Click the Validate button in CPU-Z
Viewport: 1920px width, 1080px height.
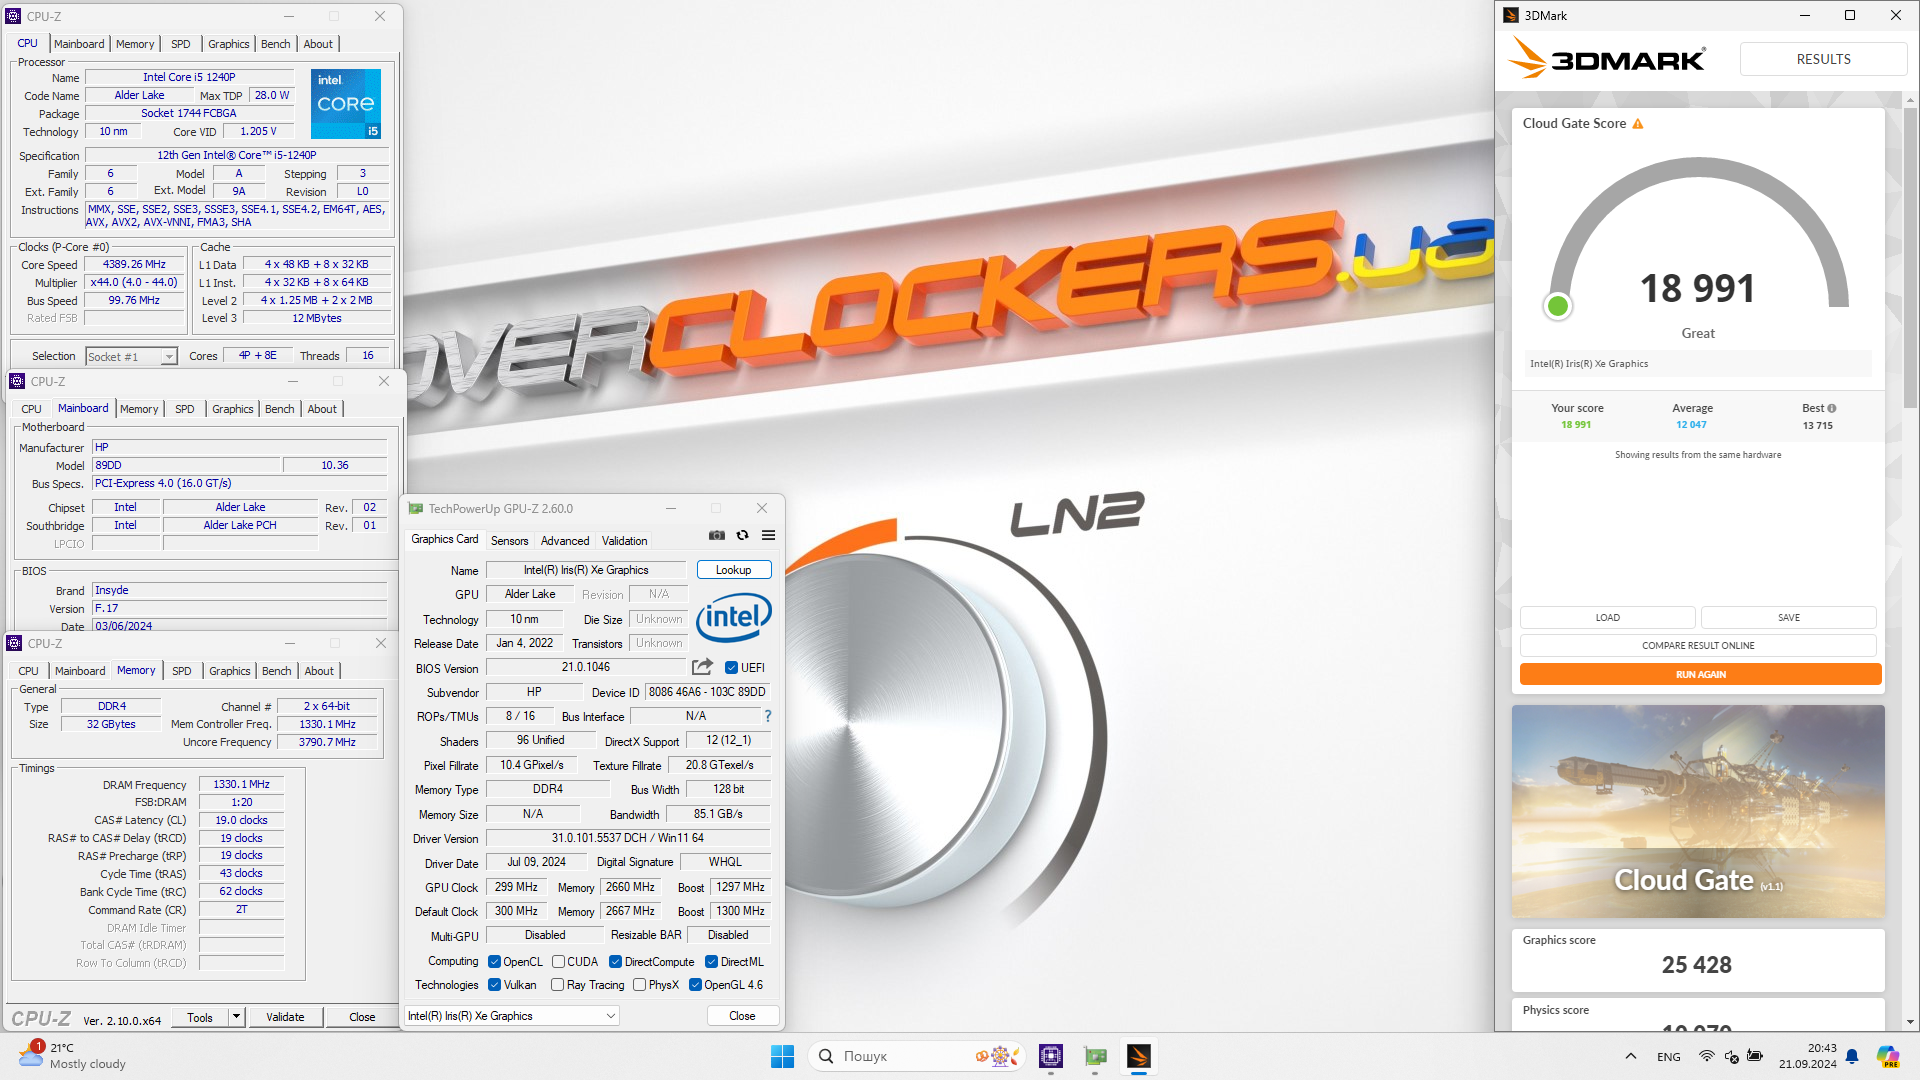click(x=285, y=1017)
